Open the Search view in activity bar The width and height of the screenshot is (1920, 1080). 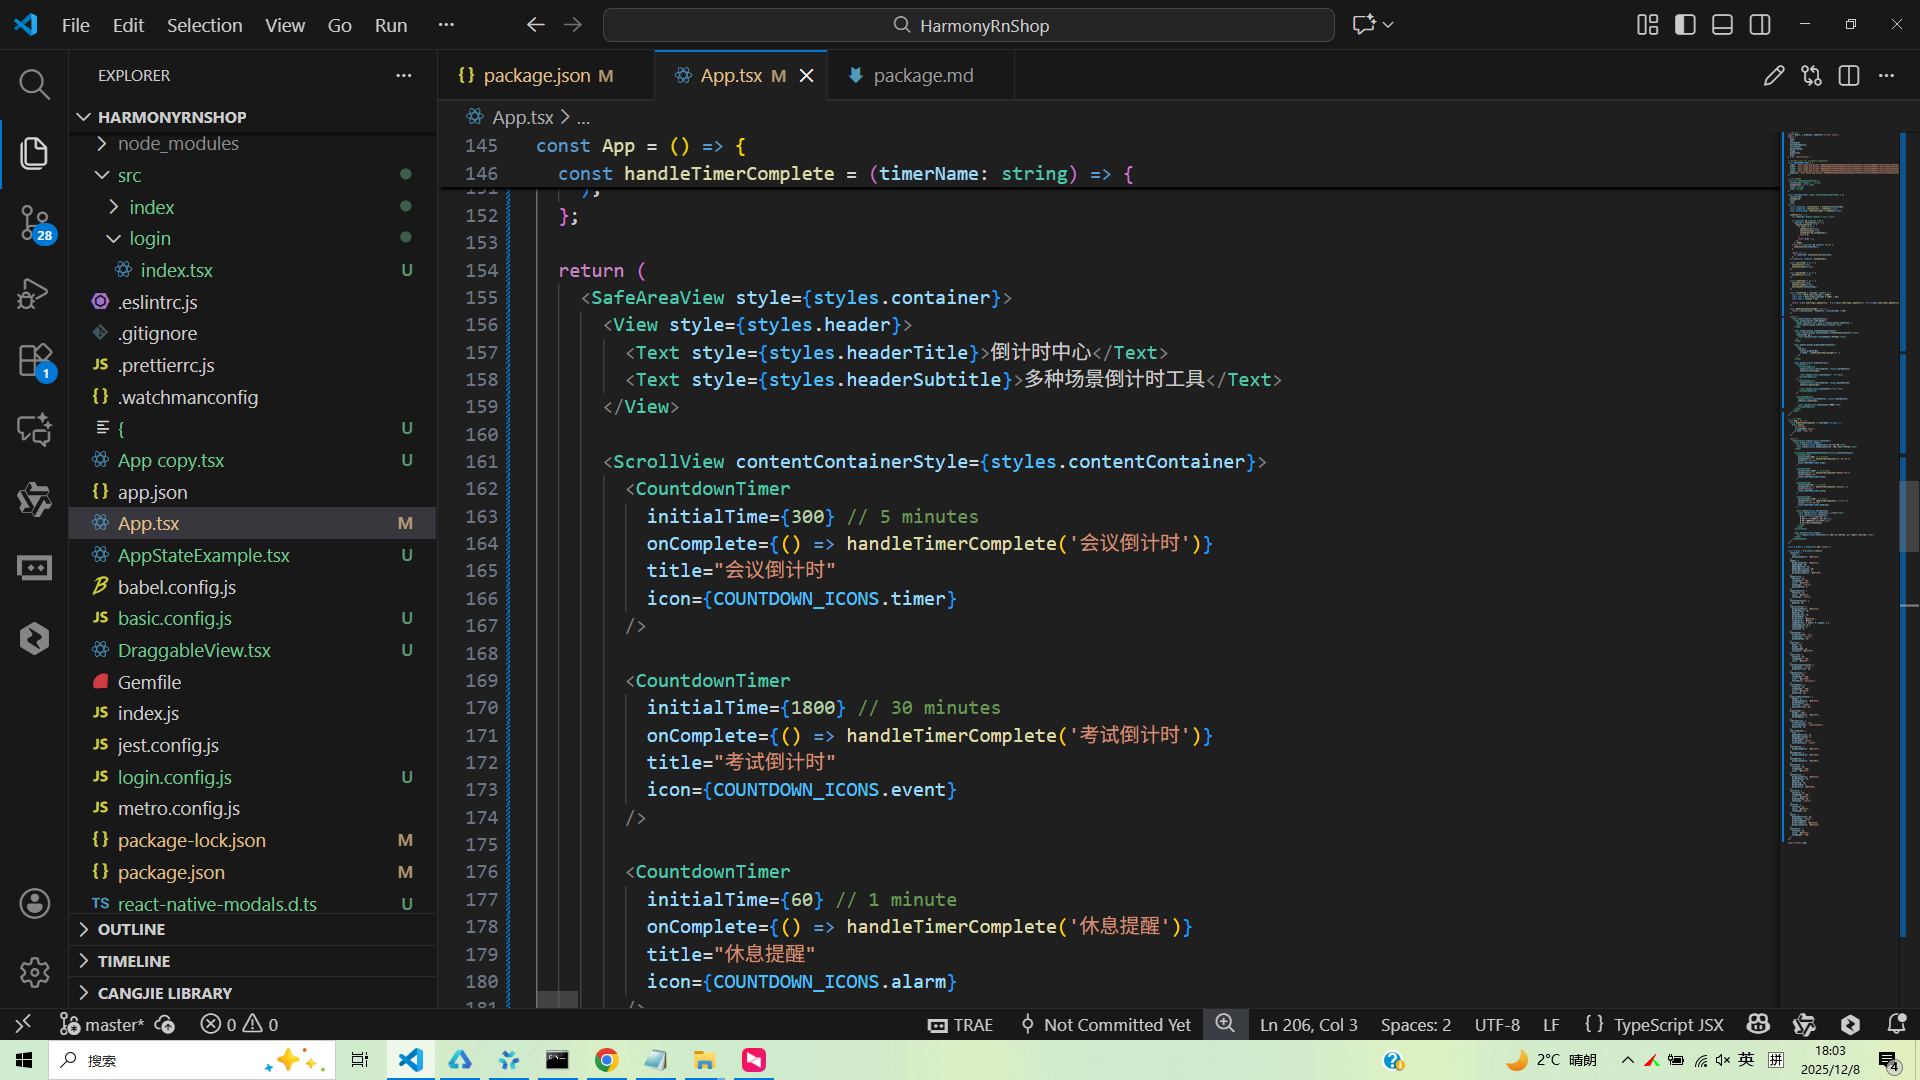click(x=34, y=84)
